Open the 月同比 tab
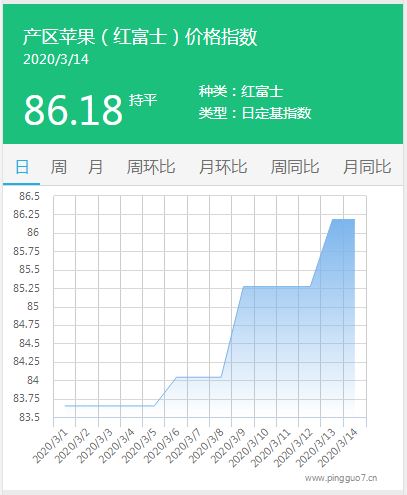Viewport: 407px width, 495px height. tap(367, 167)
